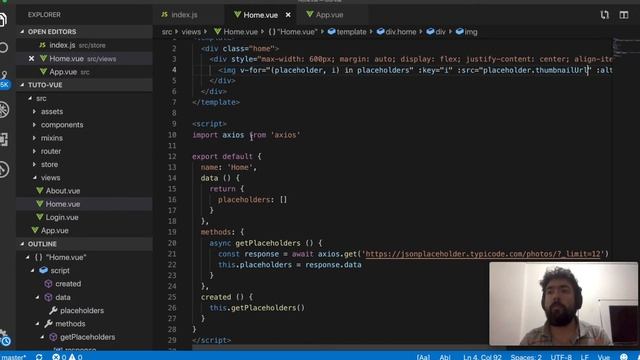Screen dimensions: 640x360
Task: Change end of line sequence via LF
Action: (x=584, y=357)
